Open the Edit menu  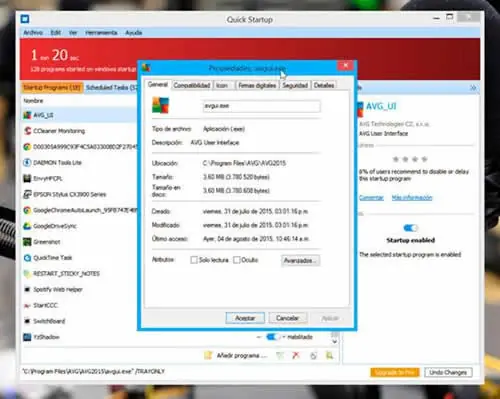(56, 33)
